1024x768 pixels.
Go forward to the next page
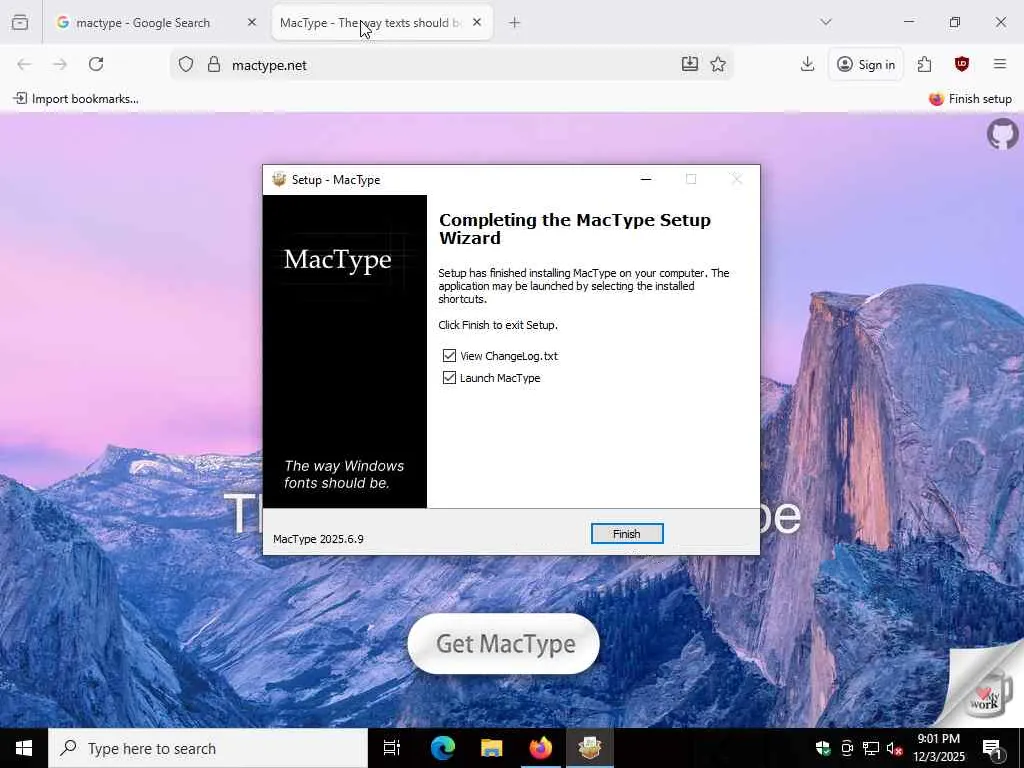60,64
